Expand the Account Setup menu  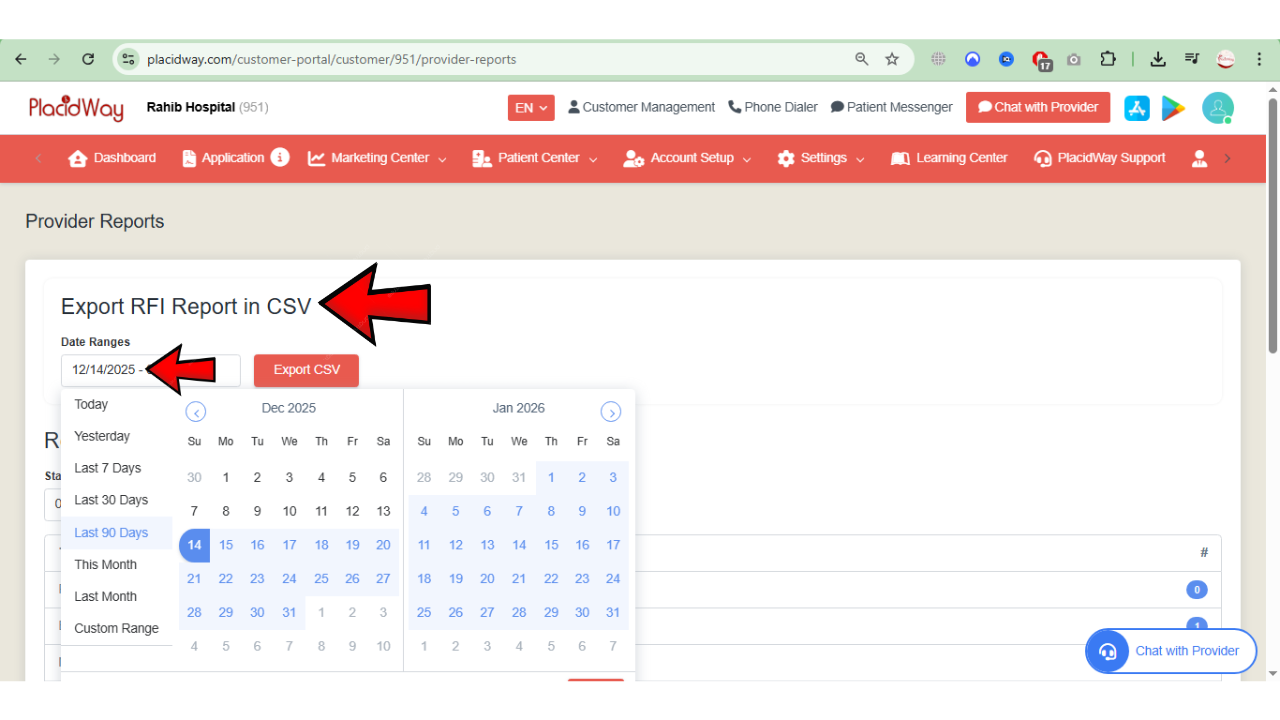[687, 158]
